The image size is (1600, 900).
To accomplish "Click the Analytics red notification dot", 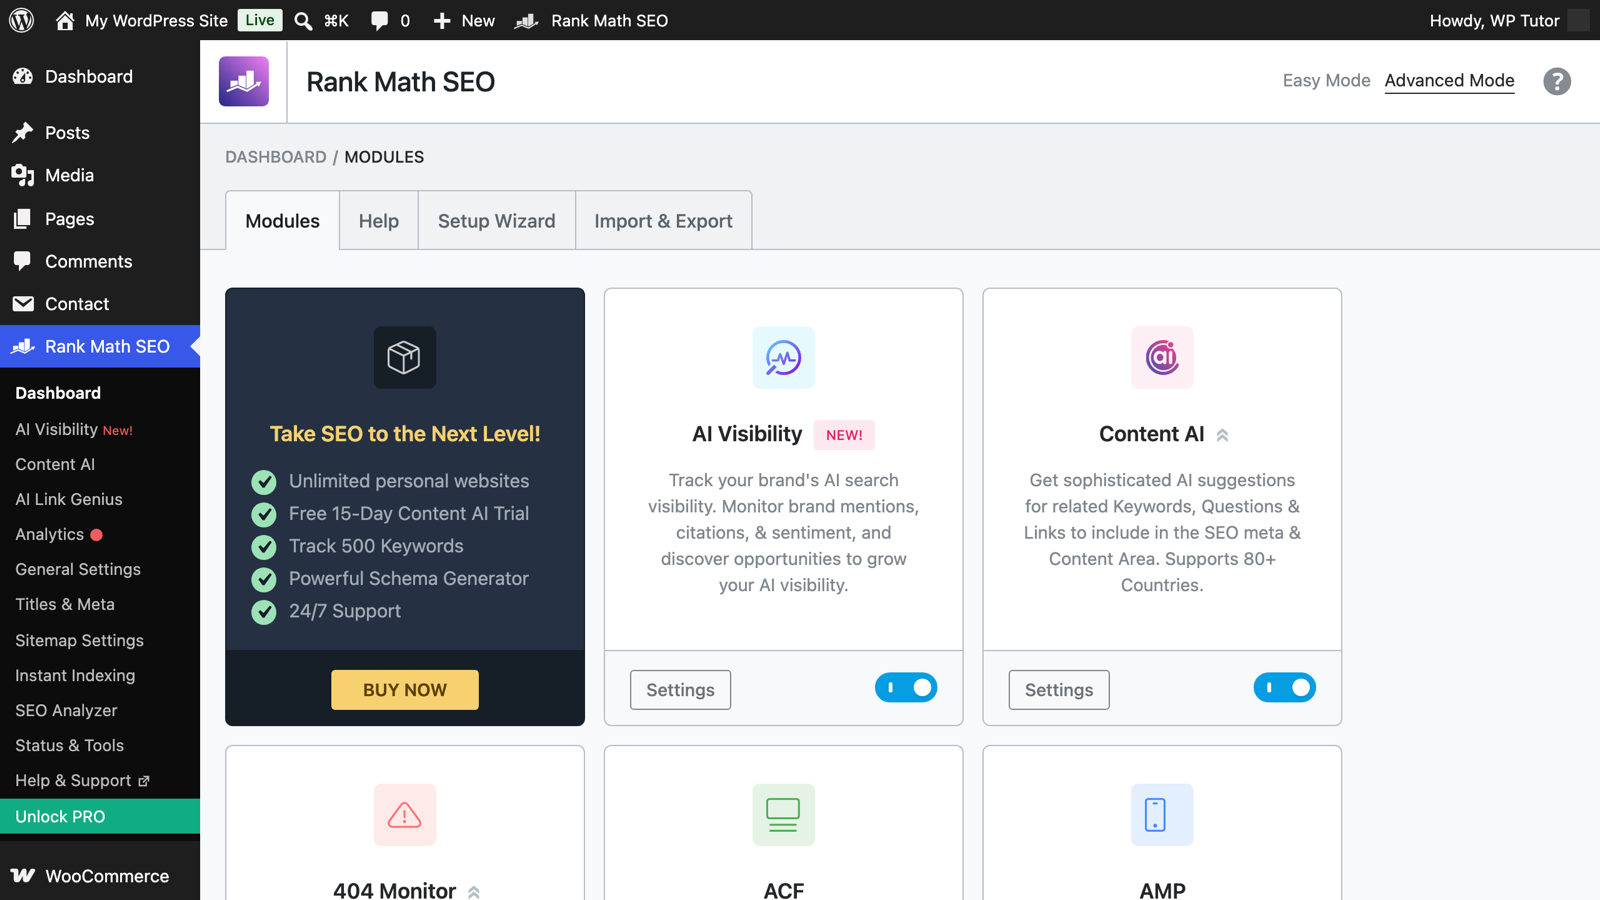I will pos(97,535).
